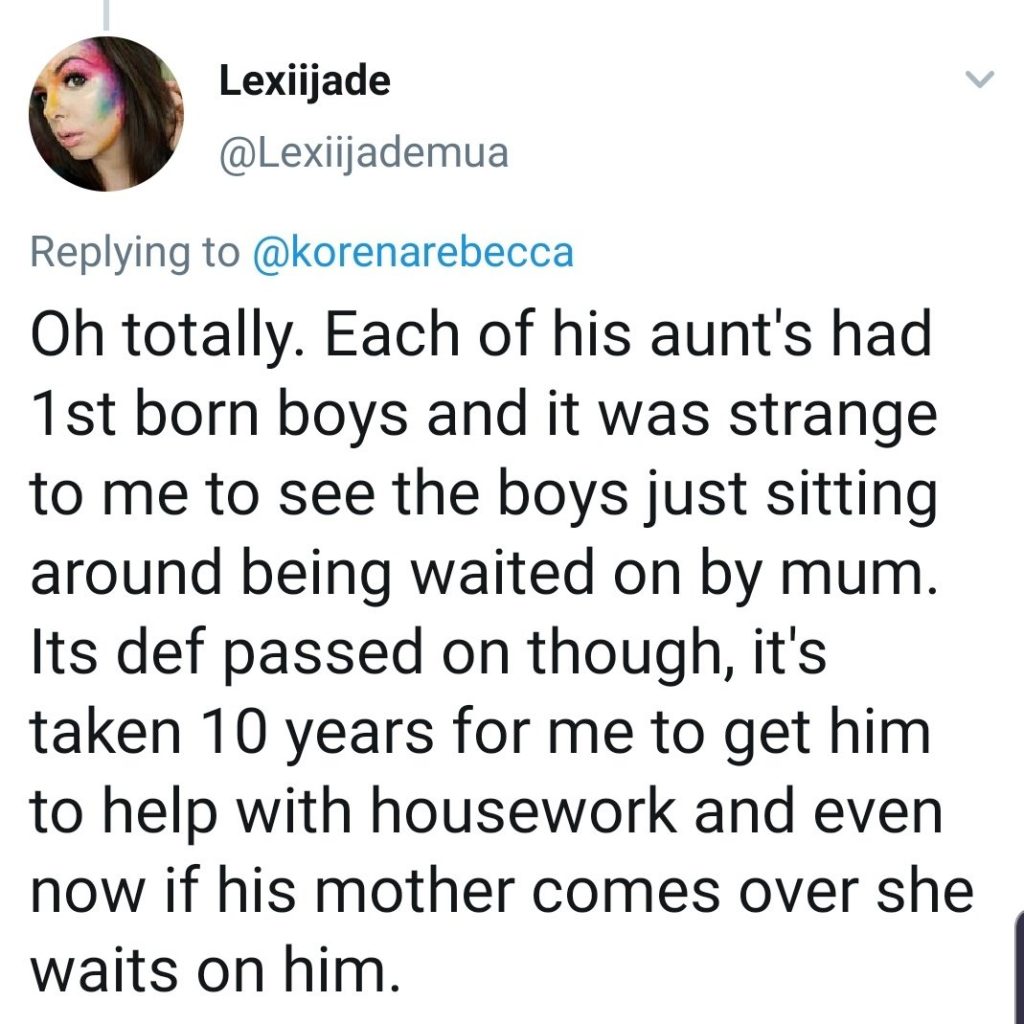Click the dark panel edge at lower right
The width and height of the screenshot is (1024, 1024).
click(x=1019, y=967)
